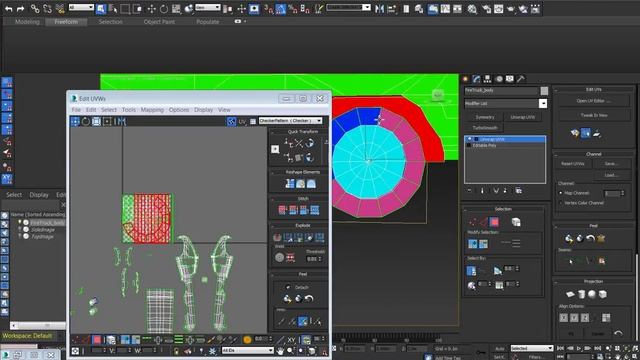Screen dimensions: 640x360
Task: Click the last Stitch icon
Action: coord(315,210)
